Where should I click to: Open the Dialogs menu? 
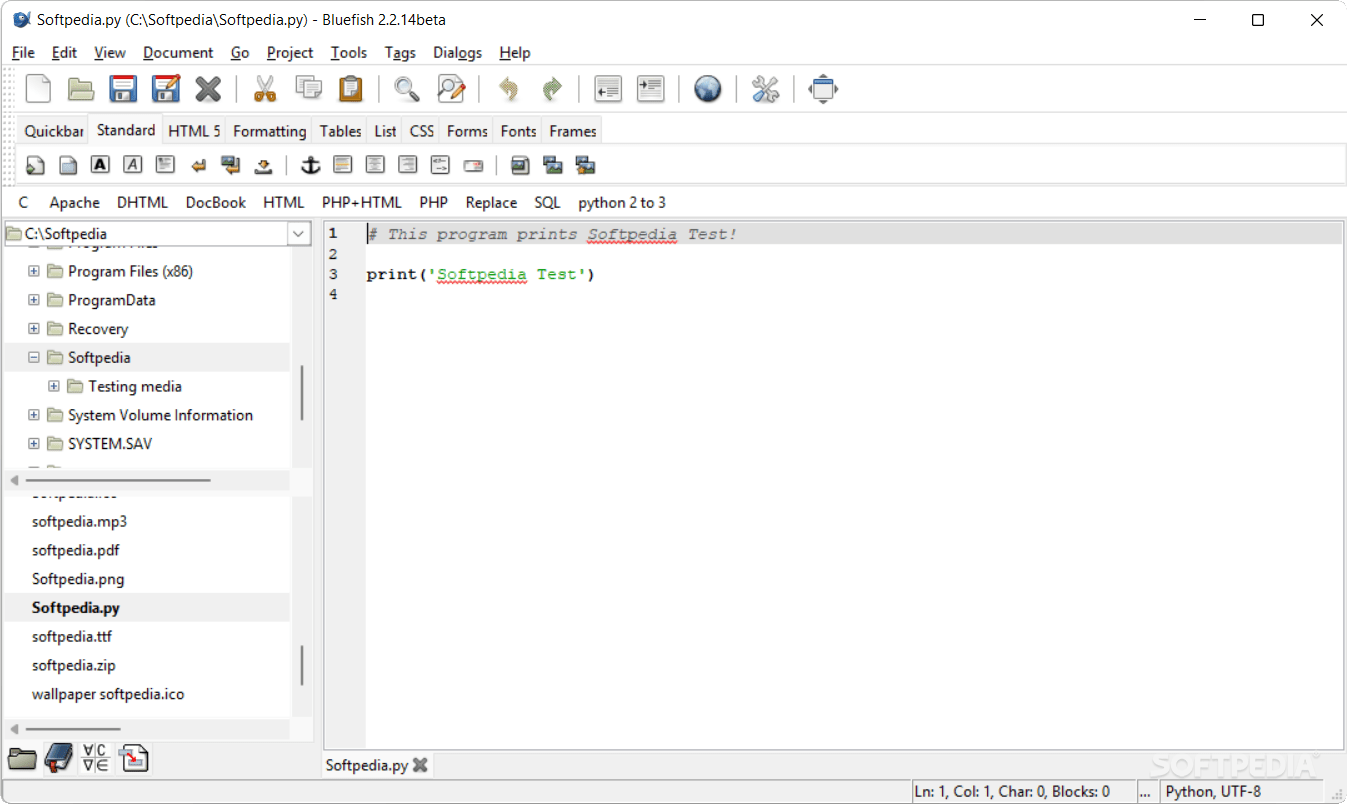[457, 52]
